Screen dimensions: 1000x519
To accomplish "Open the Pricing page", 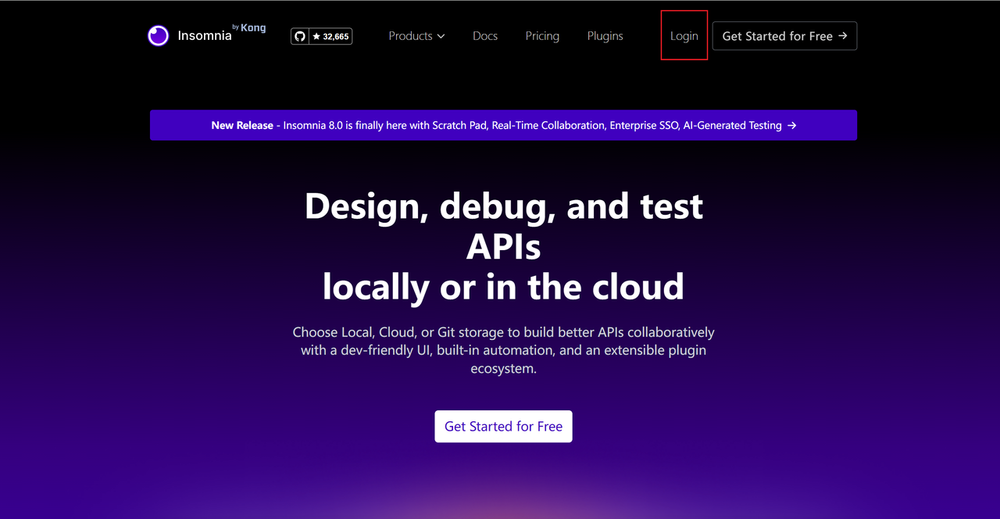I will click(x=542, y=36).
